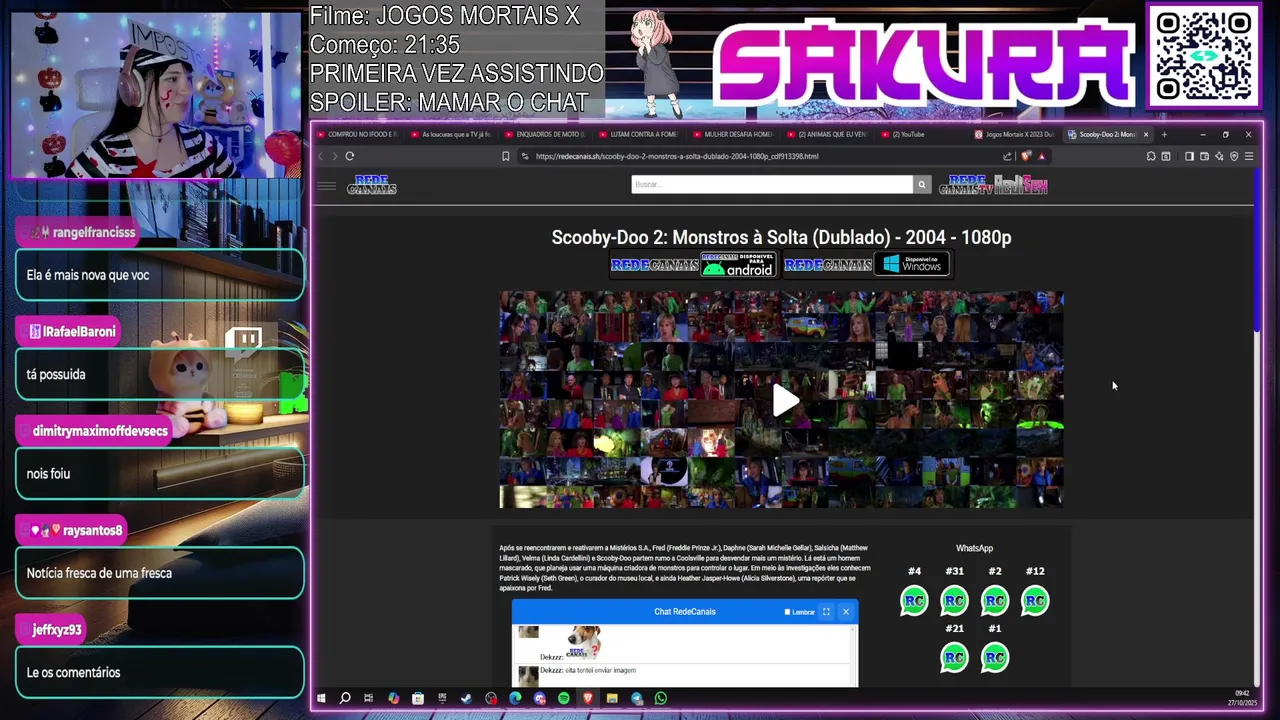Open a new browser tab
Image resolution: width=1280 pixels, height=720 pixels.
1164,134
